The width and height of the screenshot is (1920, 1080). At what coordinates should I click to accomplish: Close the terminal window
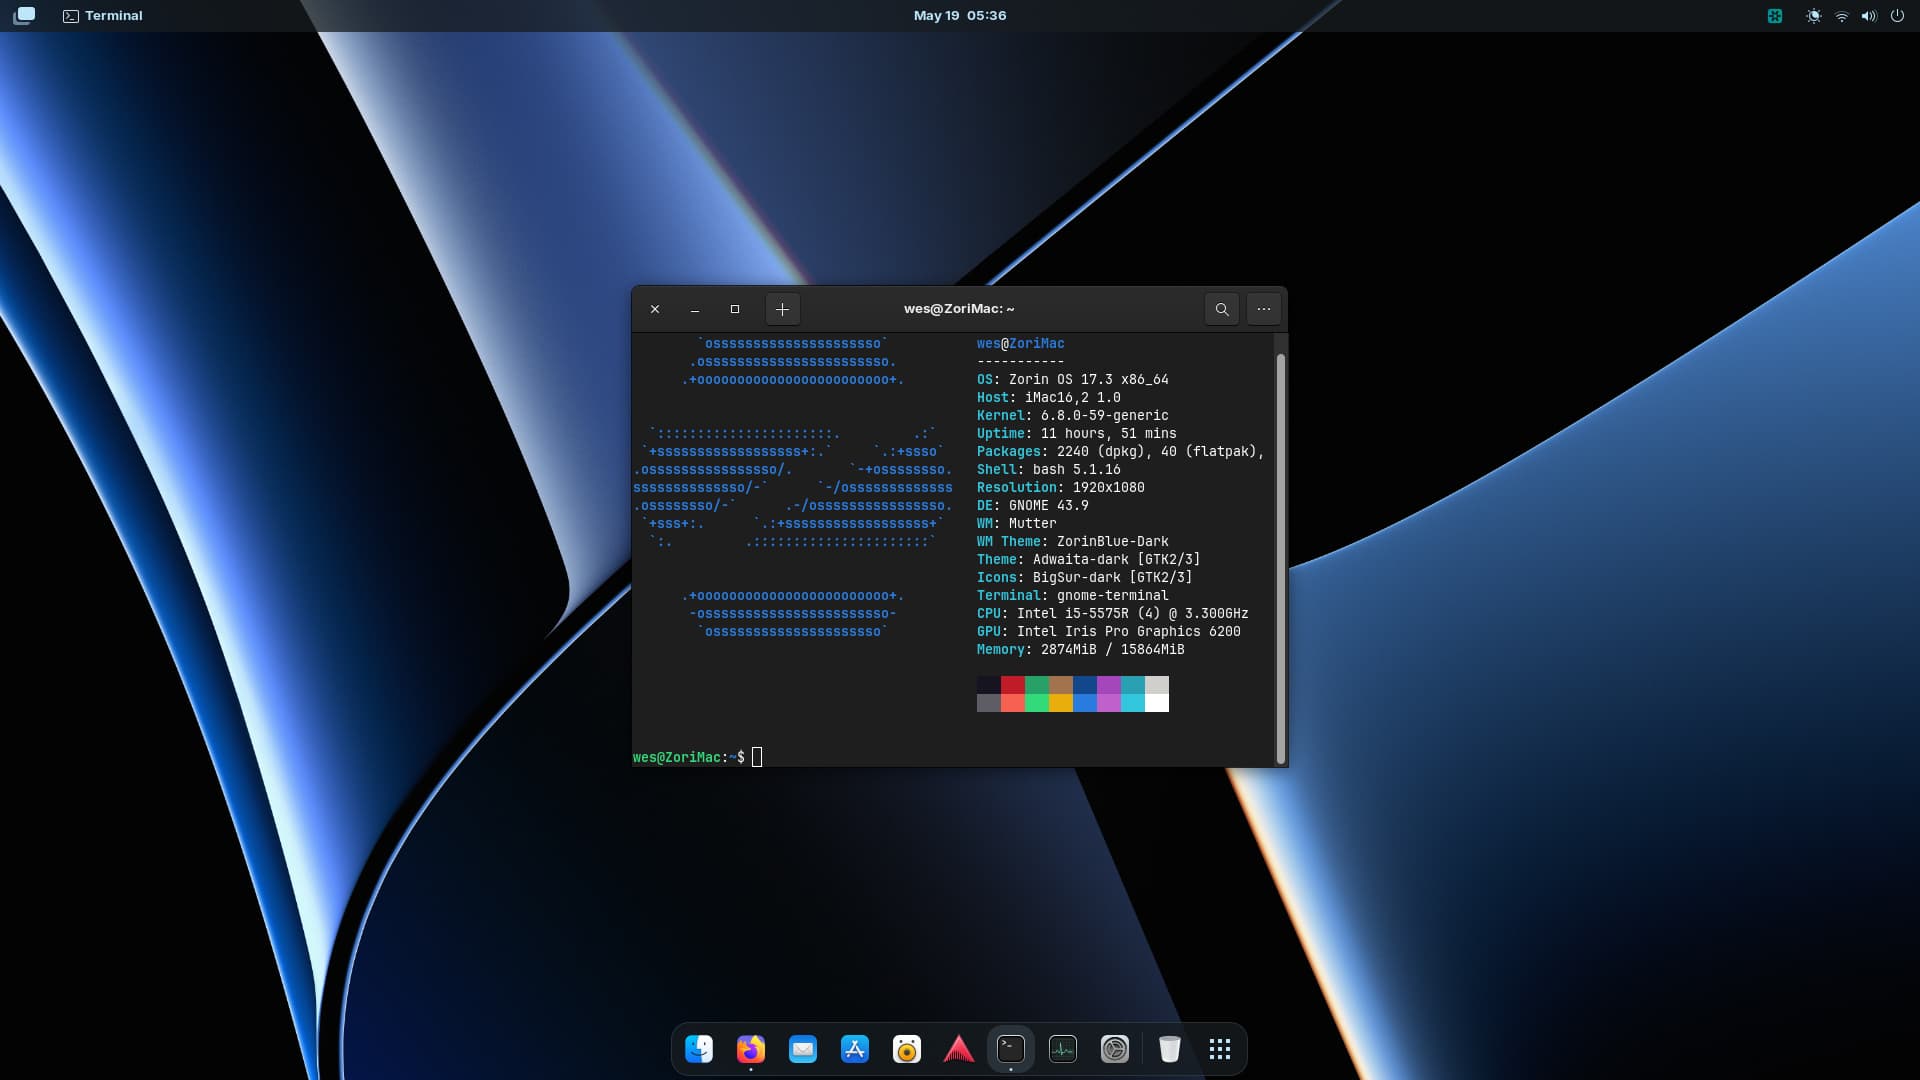pos(655,309)
